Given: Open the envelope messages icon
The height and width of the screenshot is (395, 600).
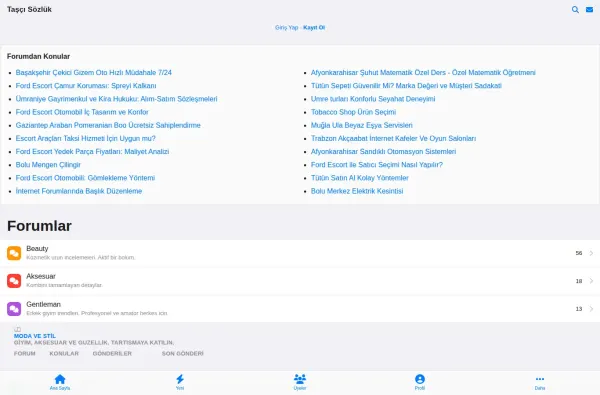Looking at the screenshot, I should pos(590,10).
